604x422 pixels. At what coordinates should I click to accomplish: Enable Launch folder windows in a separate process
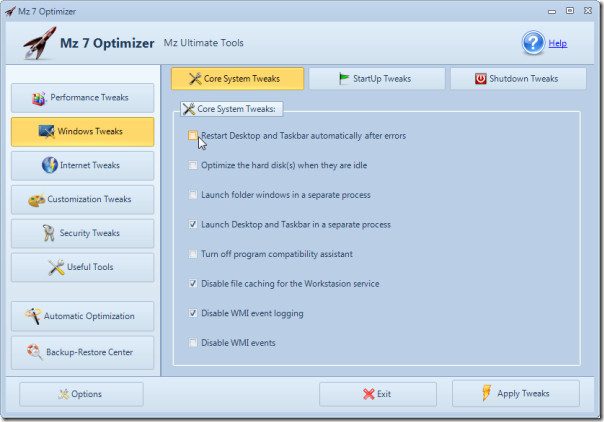[193, 195]
